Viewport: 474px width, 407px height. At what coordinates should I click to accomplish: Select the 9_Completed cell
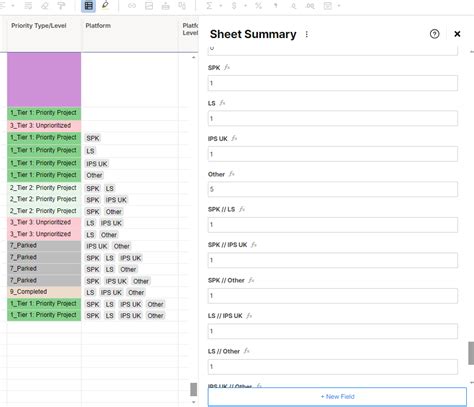[44, 292]
